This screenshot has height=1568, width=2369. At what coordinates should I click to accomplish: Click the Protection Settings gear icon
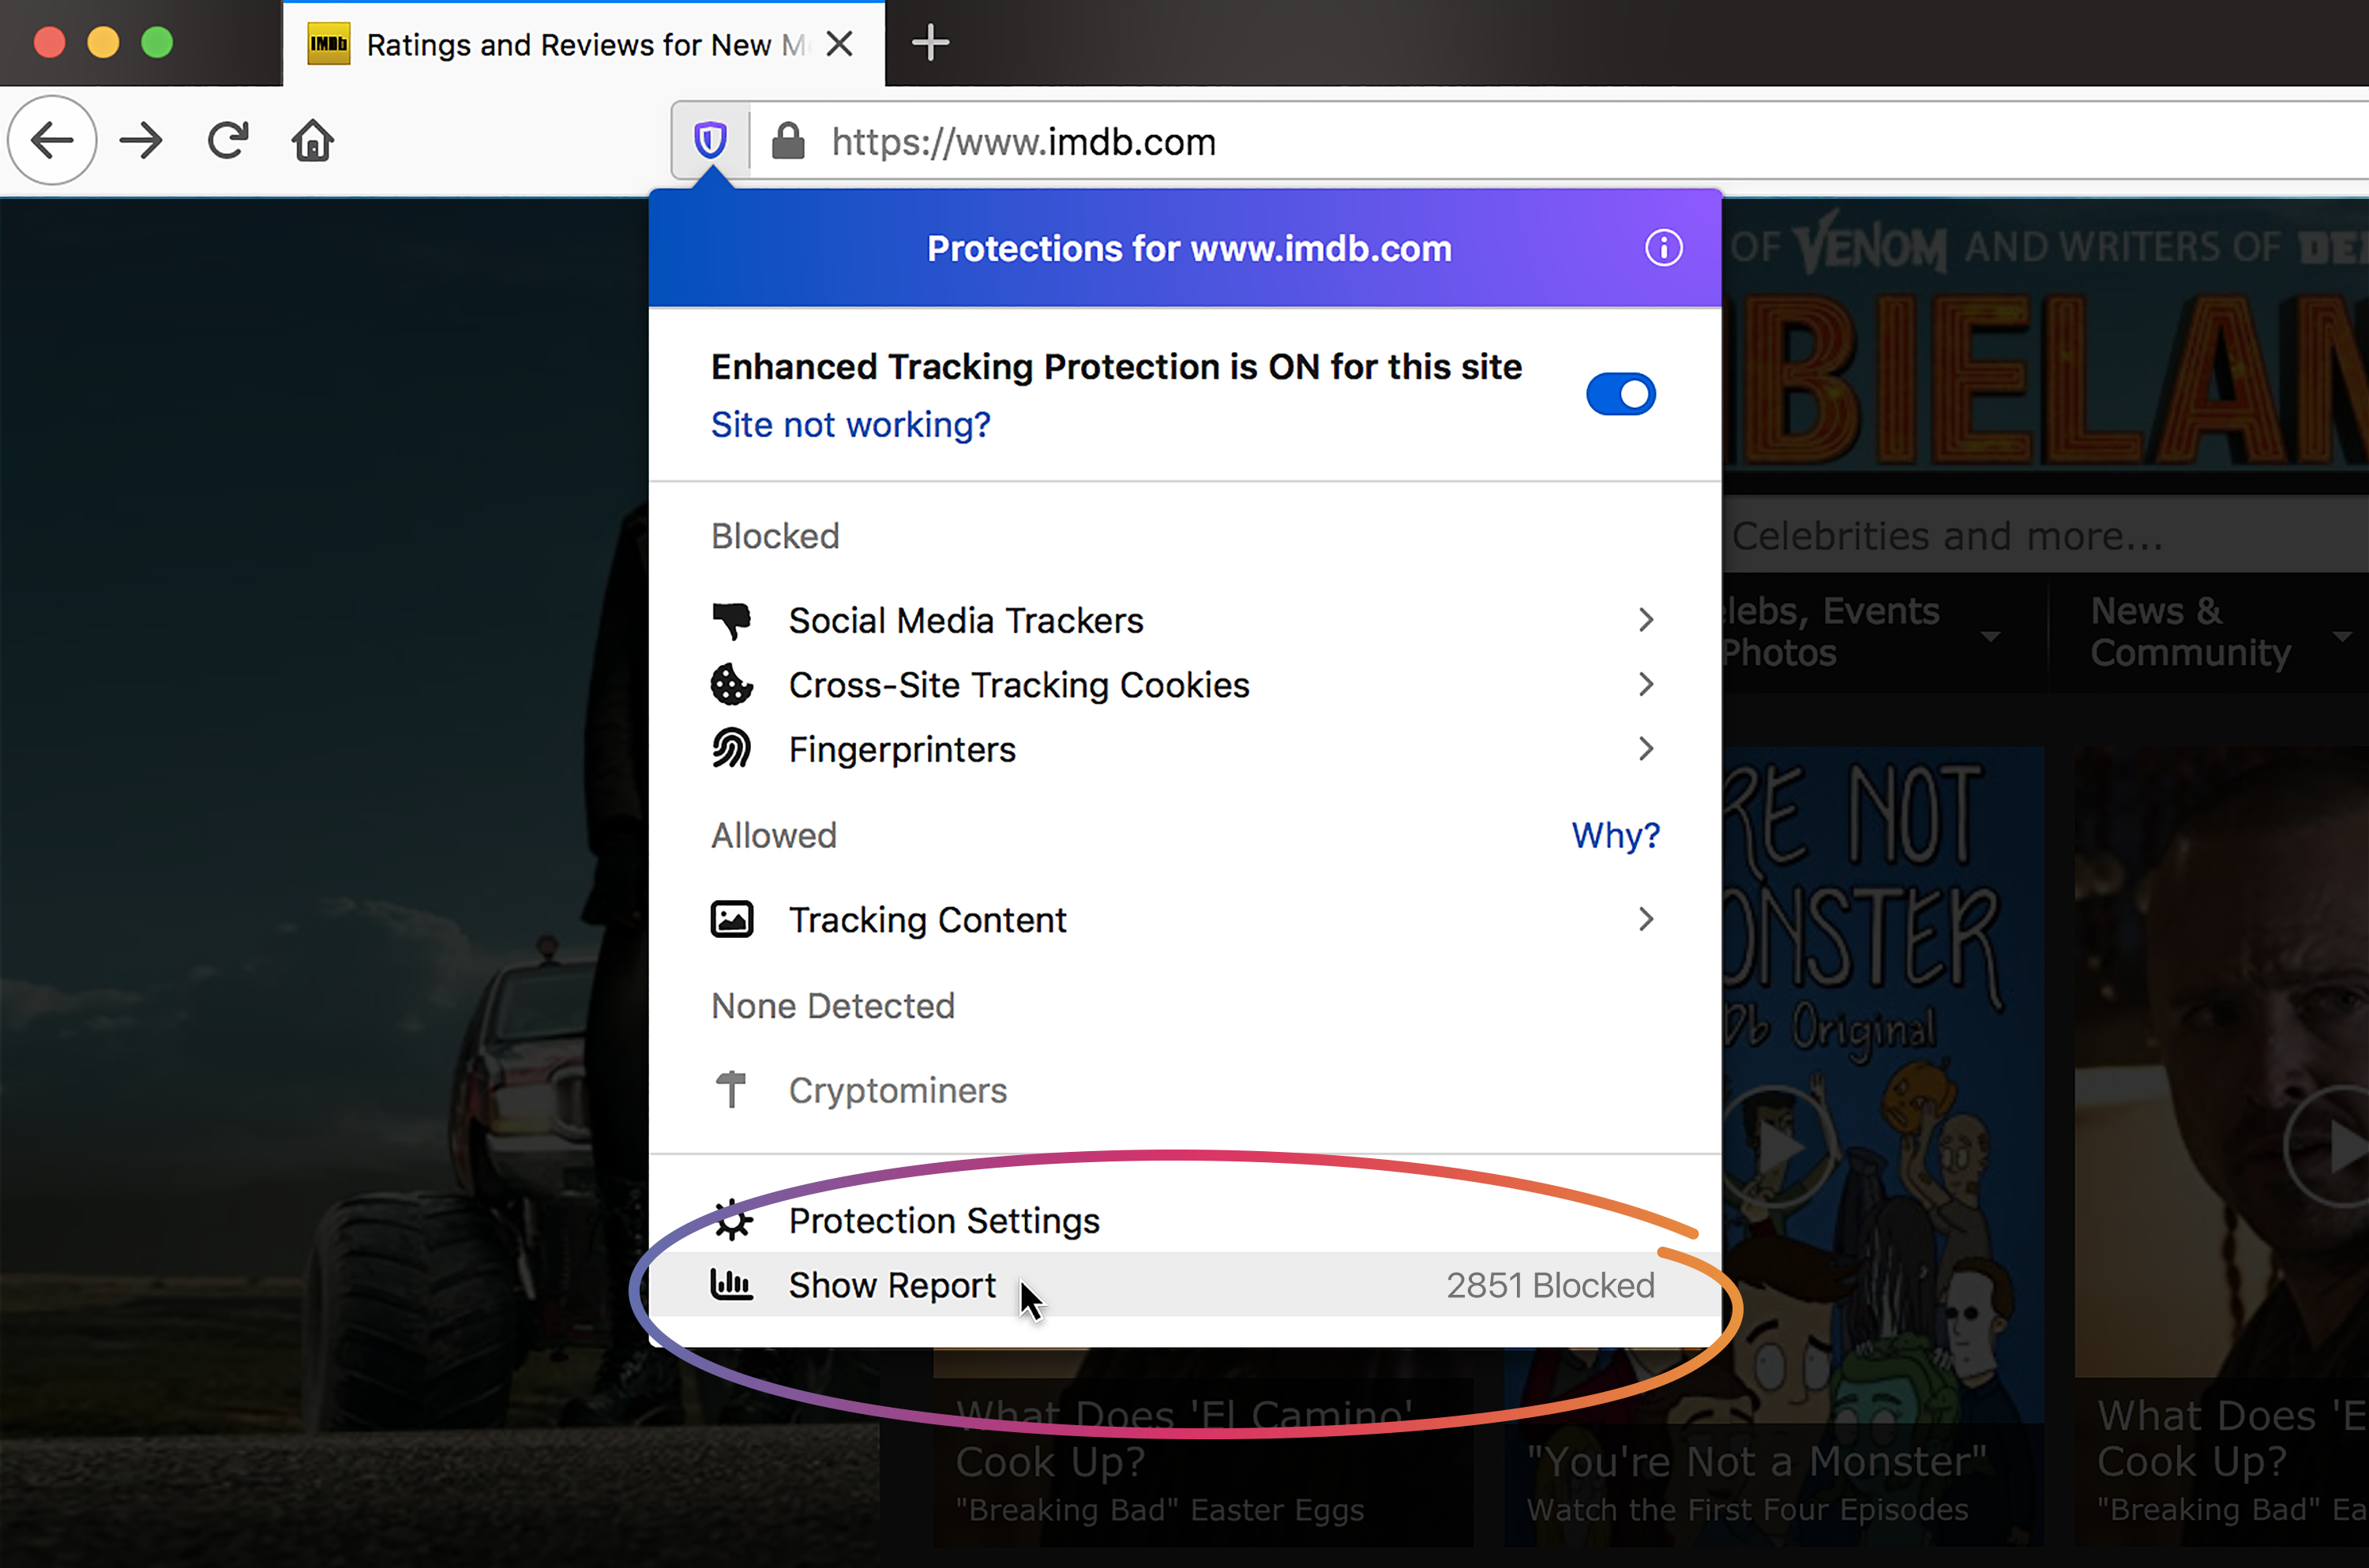[x=731, y=1220]
